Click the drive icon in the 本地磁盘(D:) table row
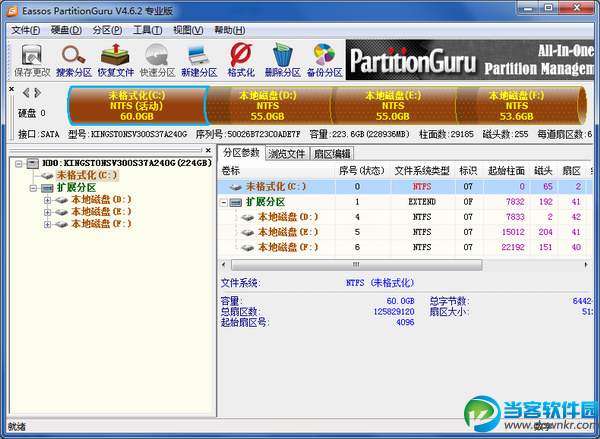This screenshot has height=439, width=600. point(248,217)
